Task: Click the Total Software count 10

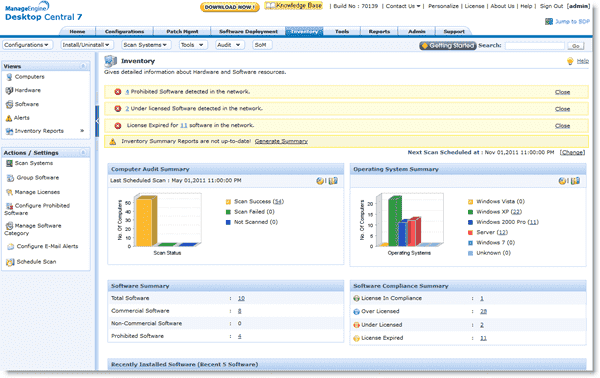Action: (241, 298)
